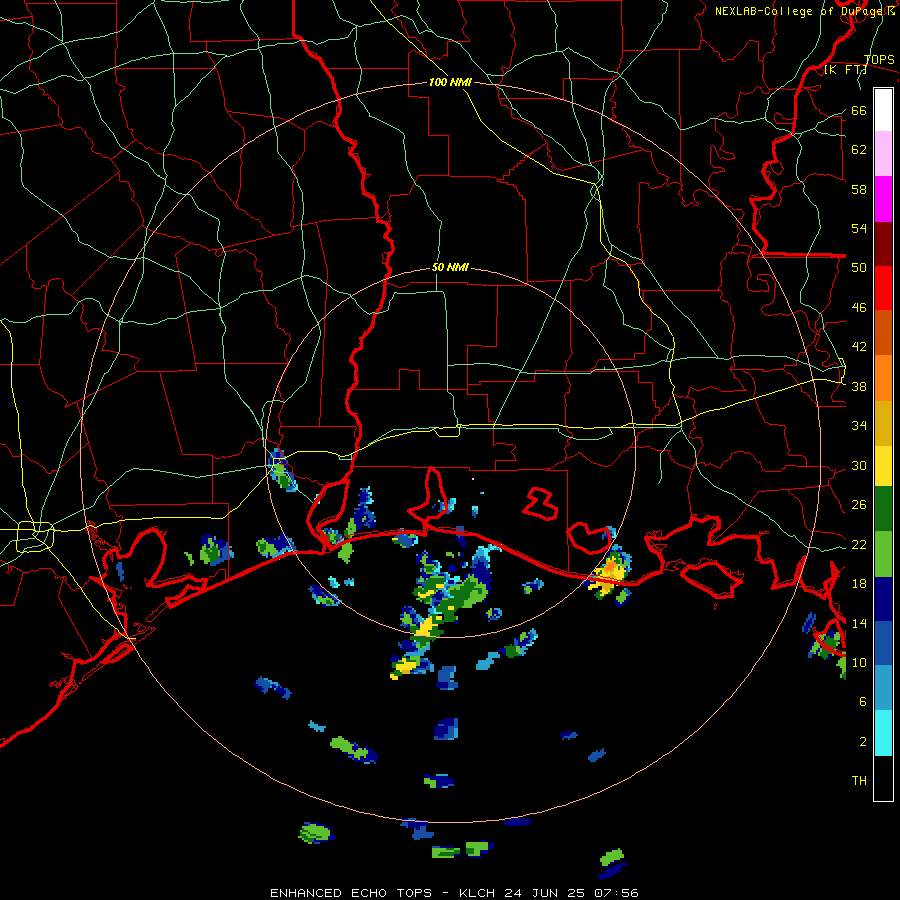The width and height of the screenshot is (900, 900).
Task: Select the legend value 42
Action: [x=859, y=347]
